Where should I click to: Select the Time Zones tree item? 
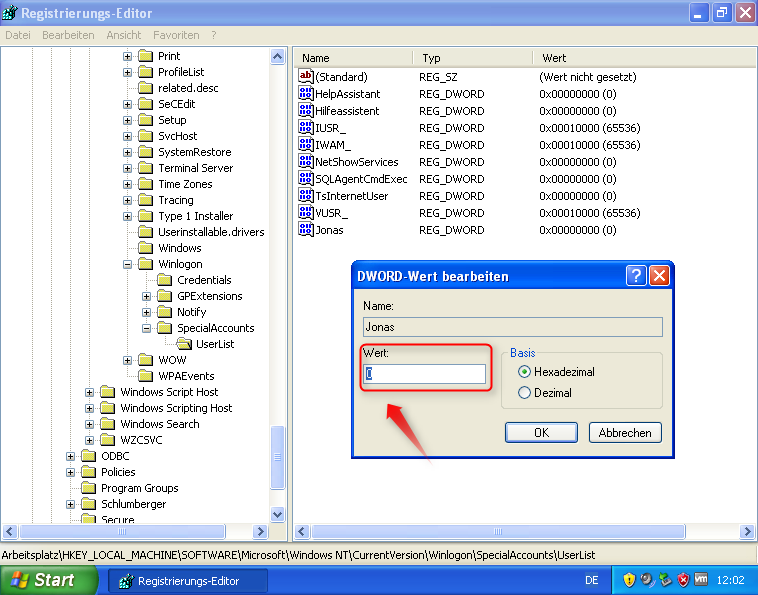[185, 184]
